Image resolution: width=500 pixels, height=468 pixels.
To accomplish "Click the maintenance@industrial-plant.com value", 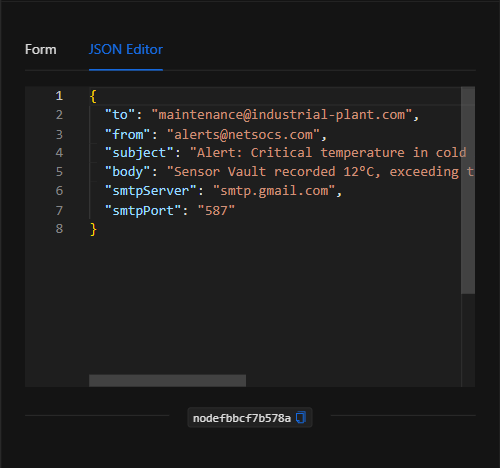I will tap(282, 115).
